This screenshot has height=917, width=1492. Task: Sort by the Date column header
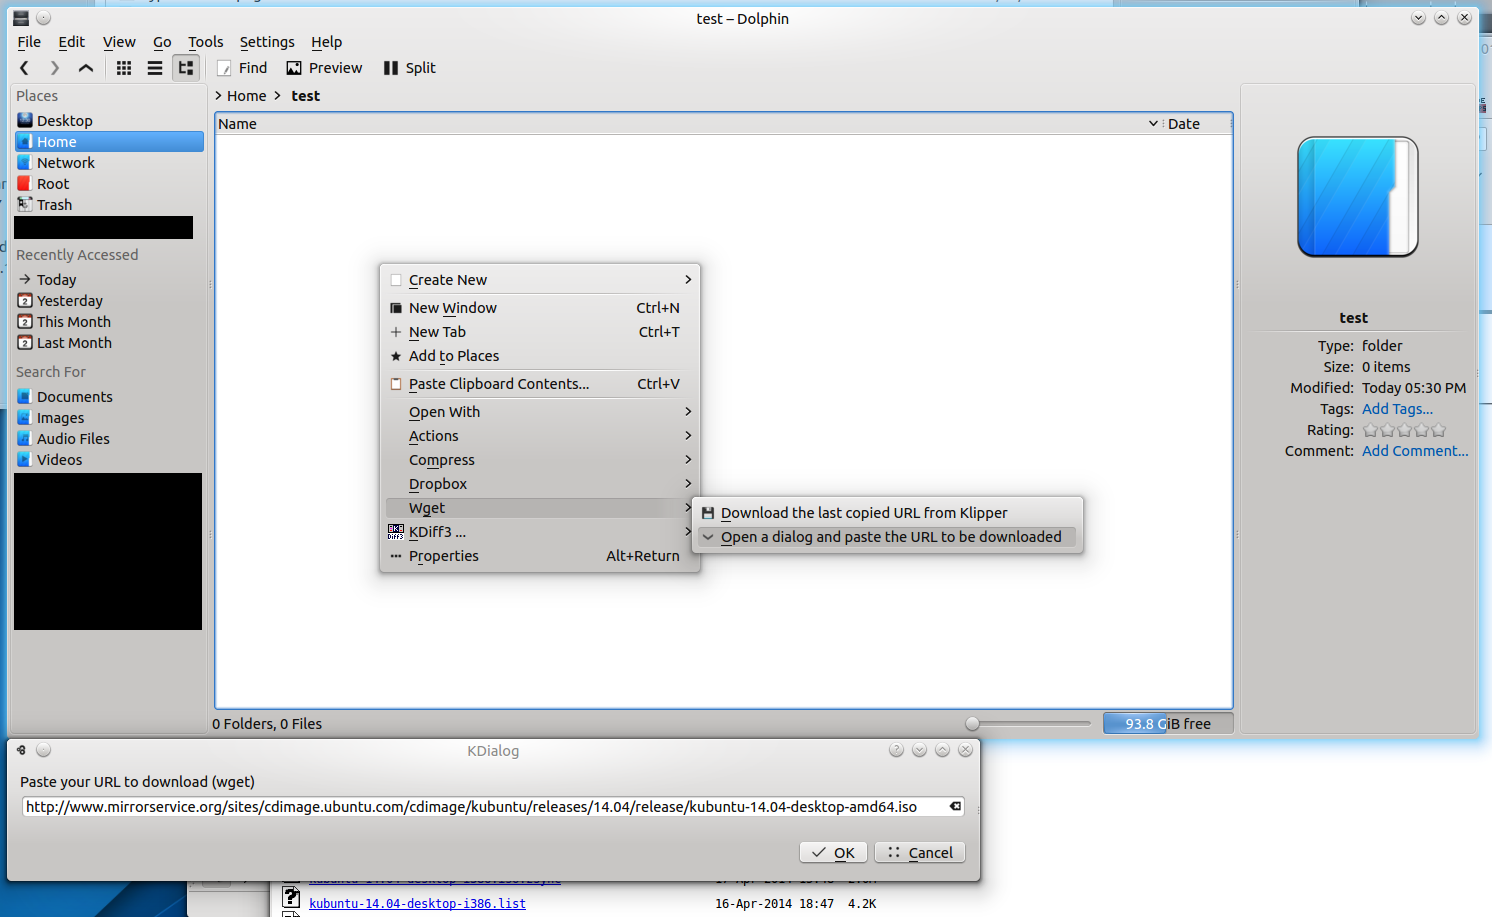point(1198,124)
